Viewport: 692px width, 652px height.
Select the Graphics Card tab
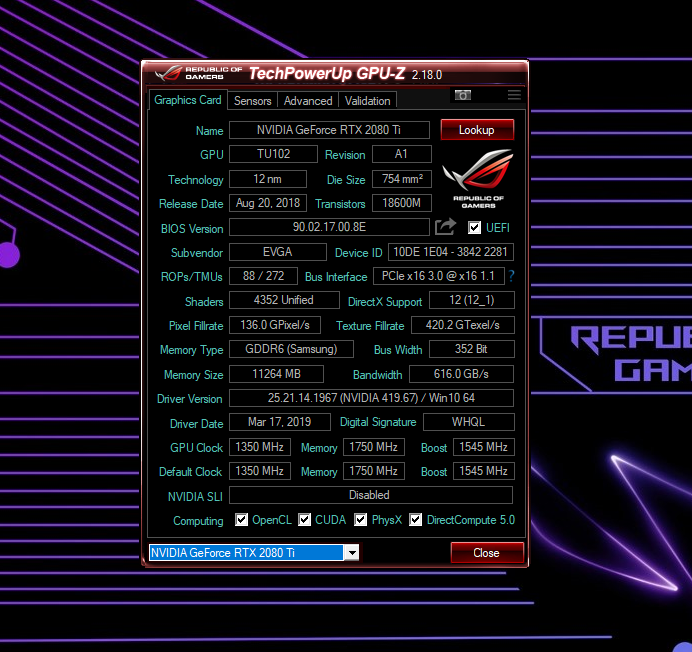[188, 100]
